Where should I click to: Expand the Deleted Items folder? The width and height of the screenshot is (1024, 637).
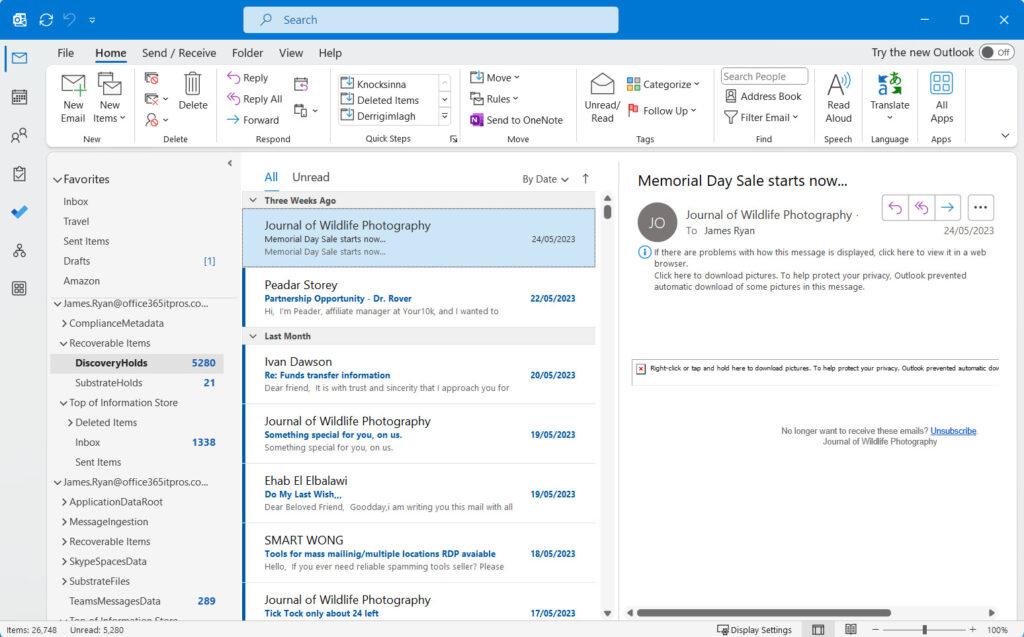pos(70,423)
